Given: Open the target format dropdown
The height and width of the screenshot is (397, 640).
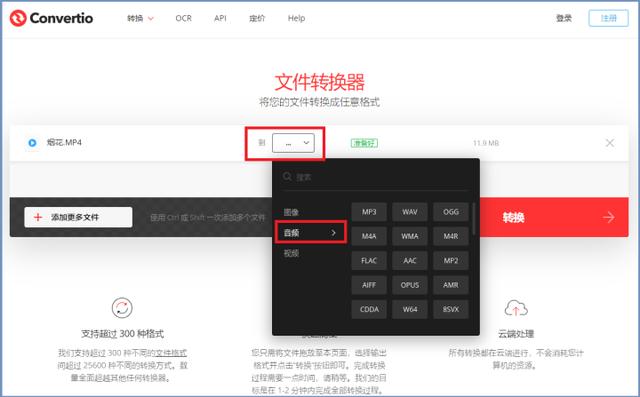Looking at the screenshot, I should [293, 143].
